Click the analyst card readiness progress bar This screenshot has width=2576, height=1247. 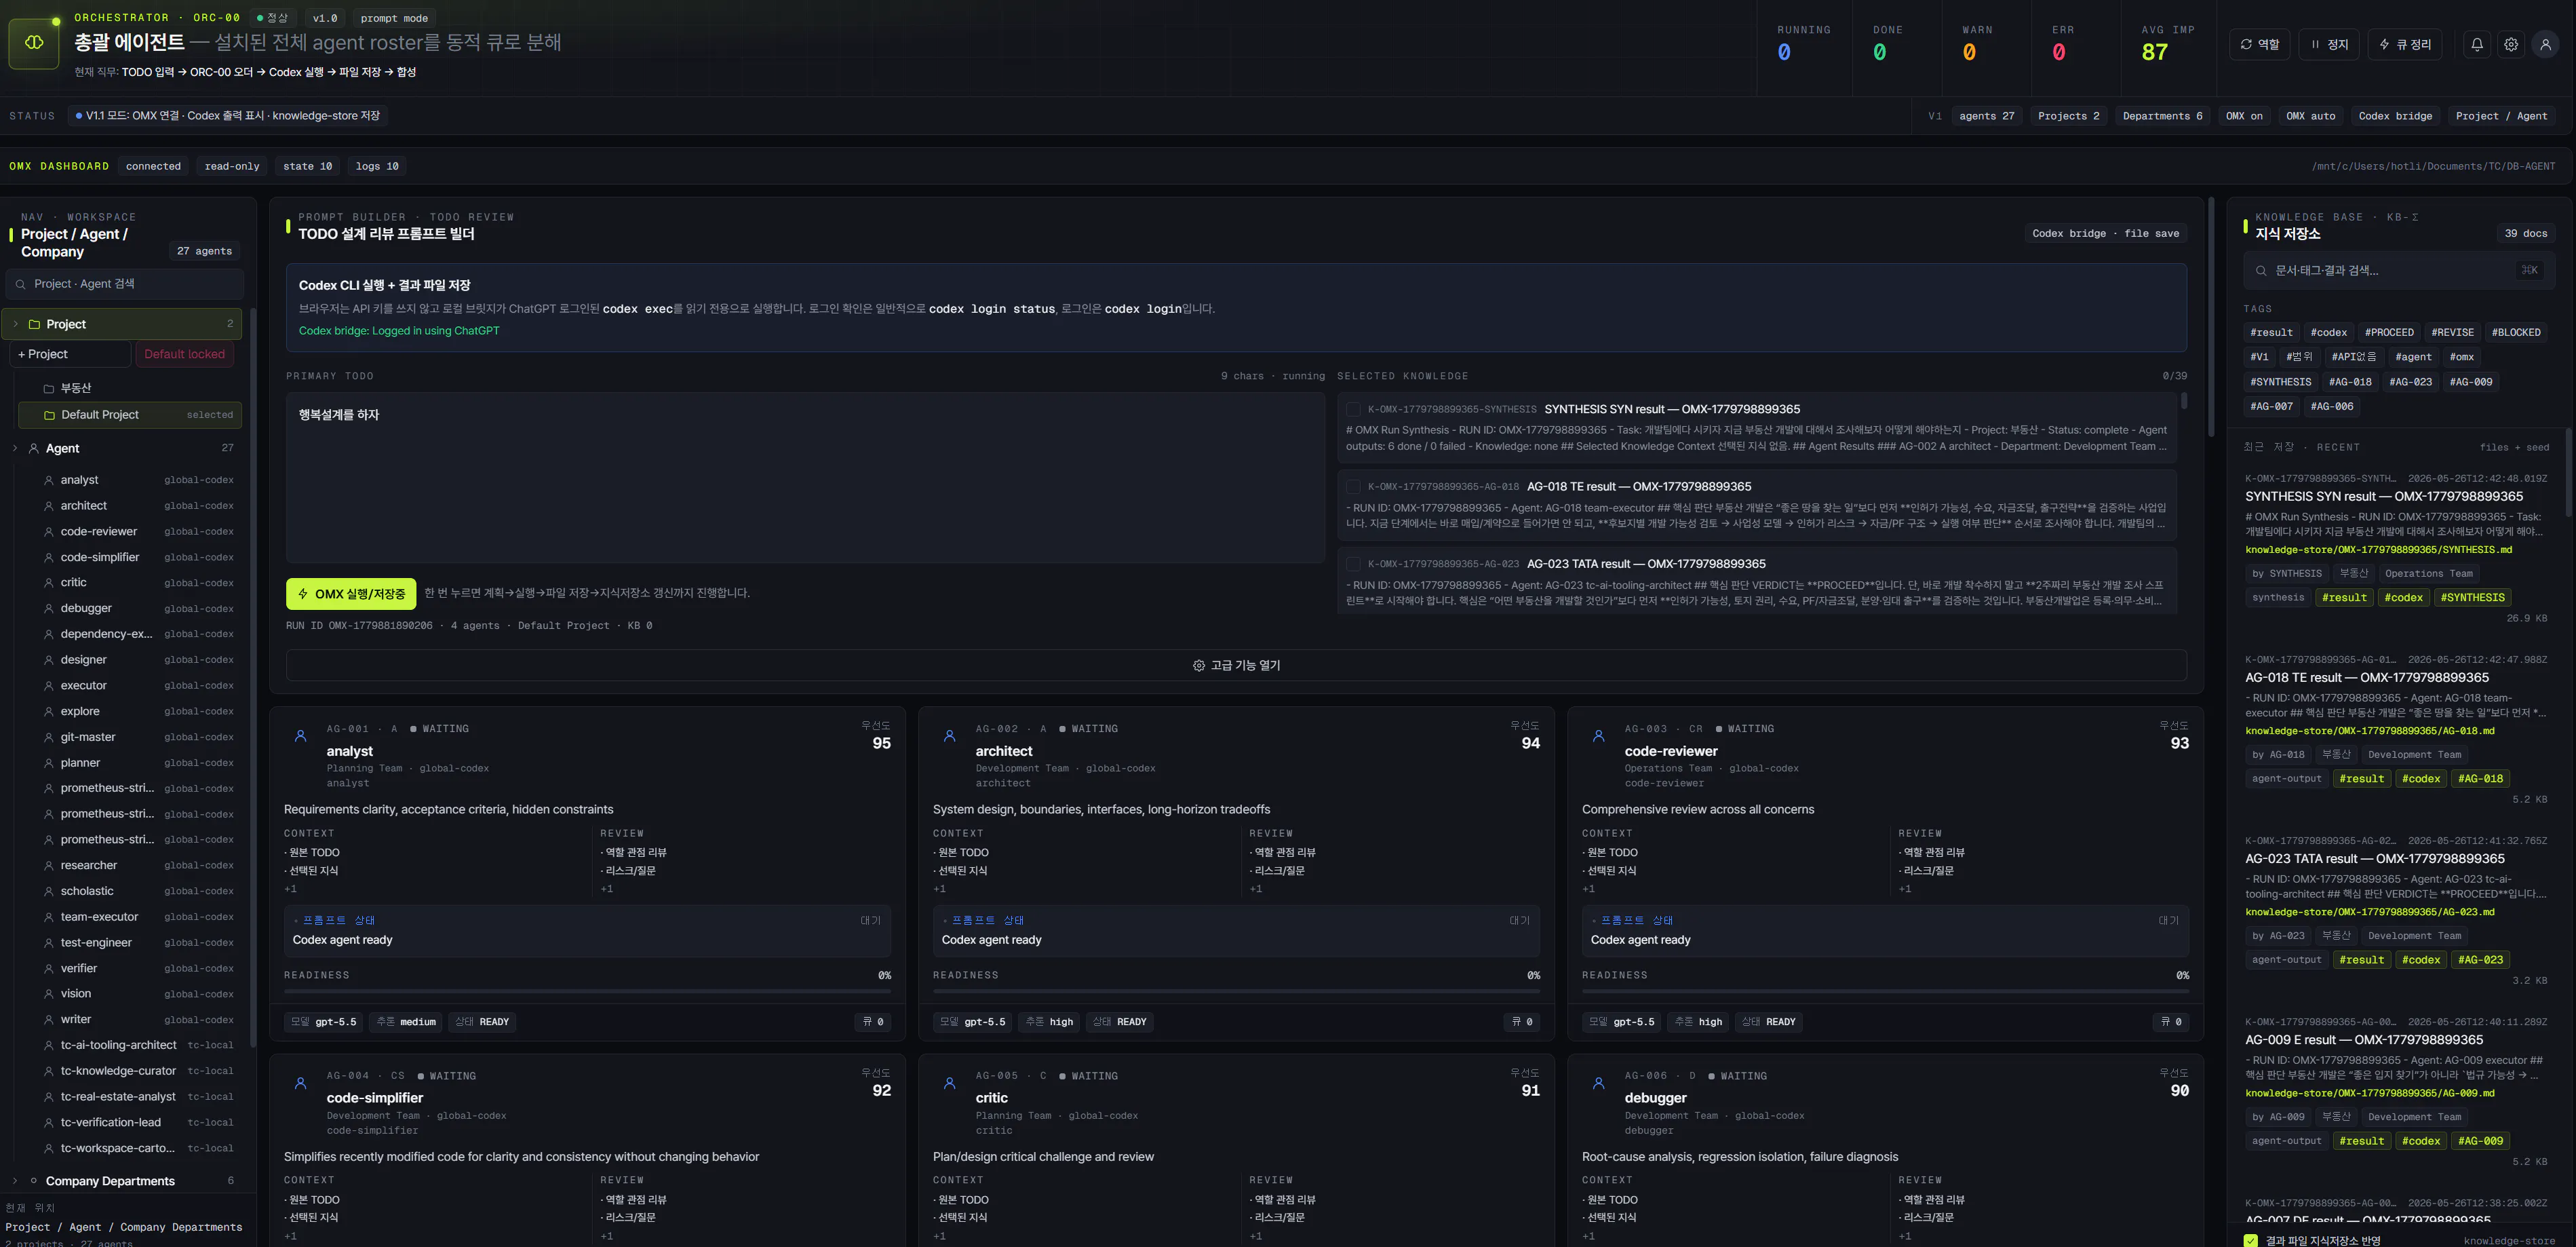point(587,991)
